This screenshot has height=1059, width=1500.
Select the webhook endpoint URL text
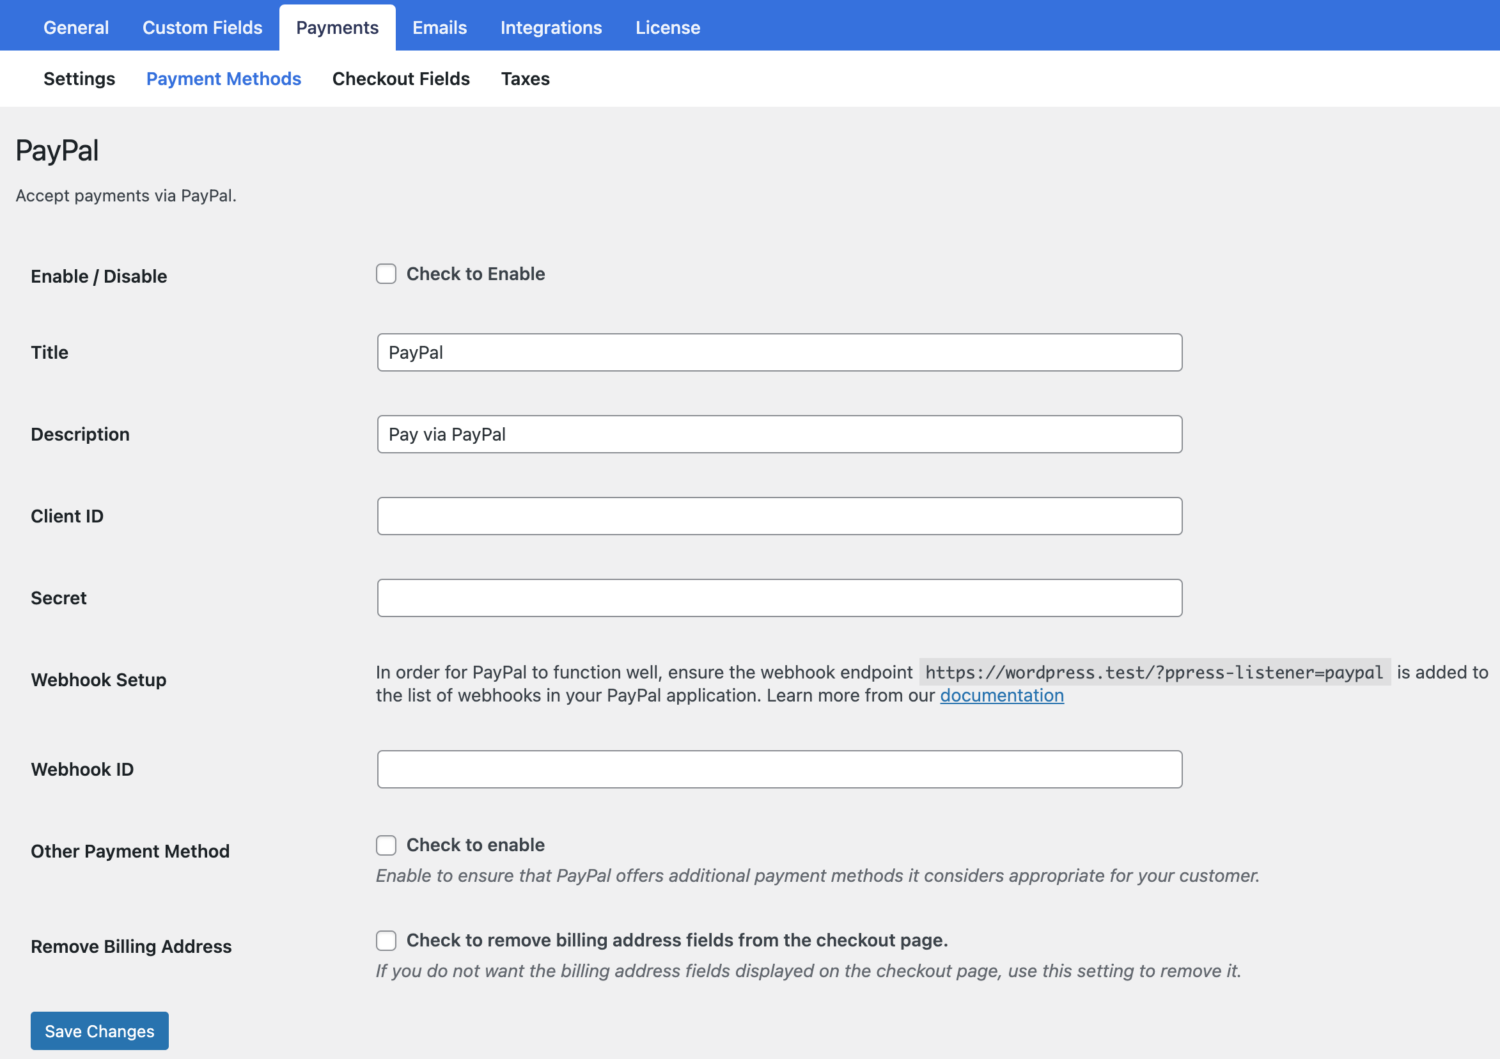point(1154,672)
